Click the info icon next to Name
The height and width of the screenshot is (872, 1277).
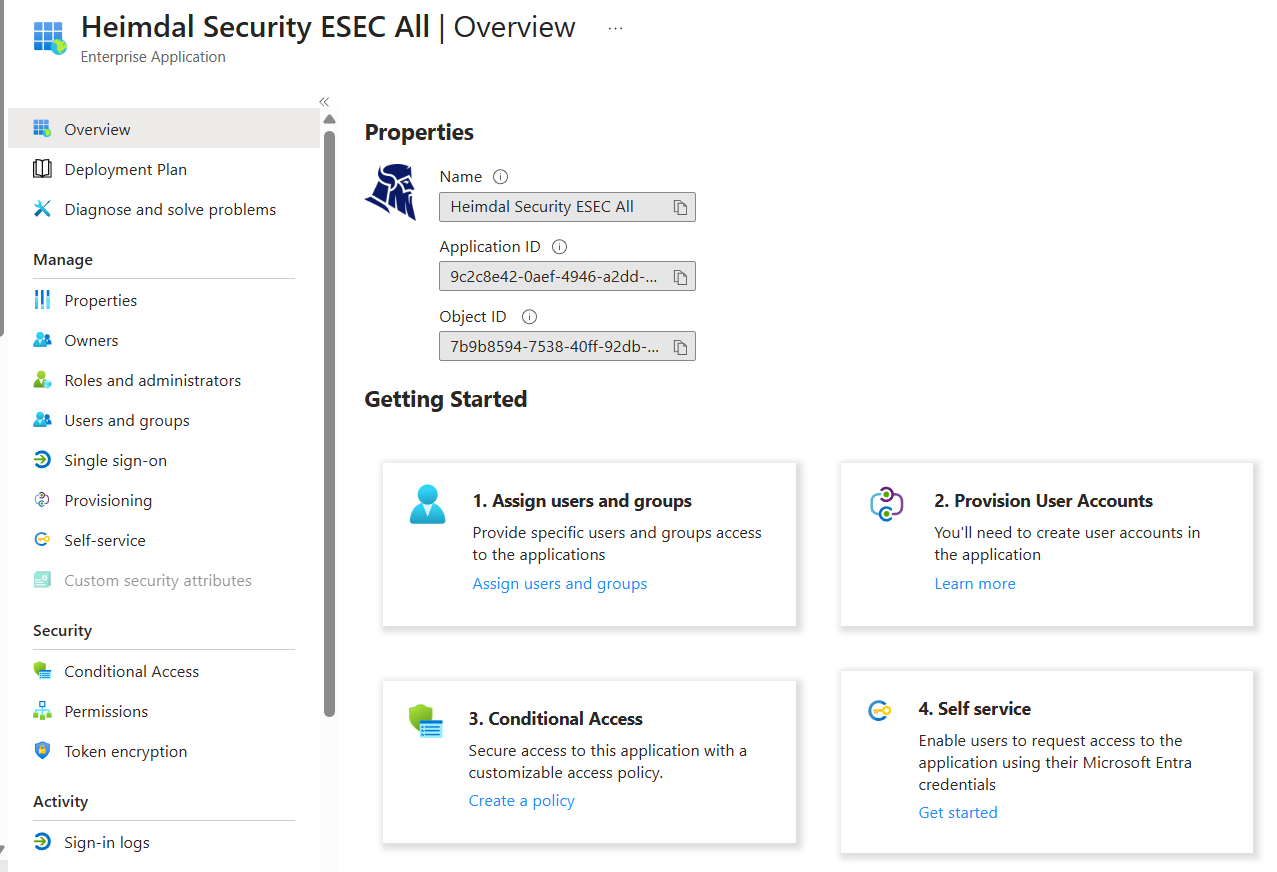(501, 176)
